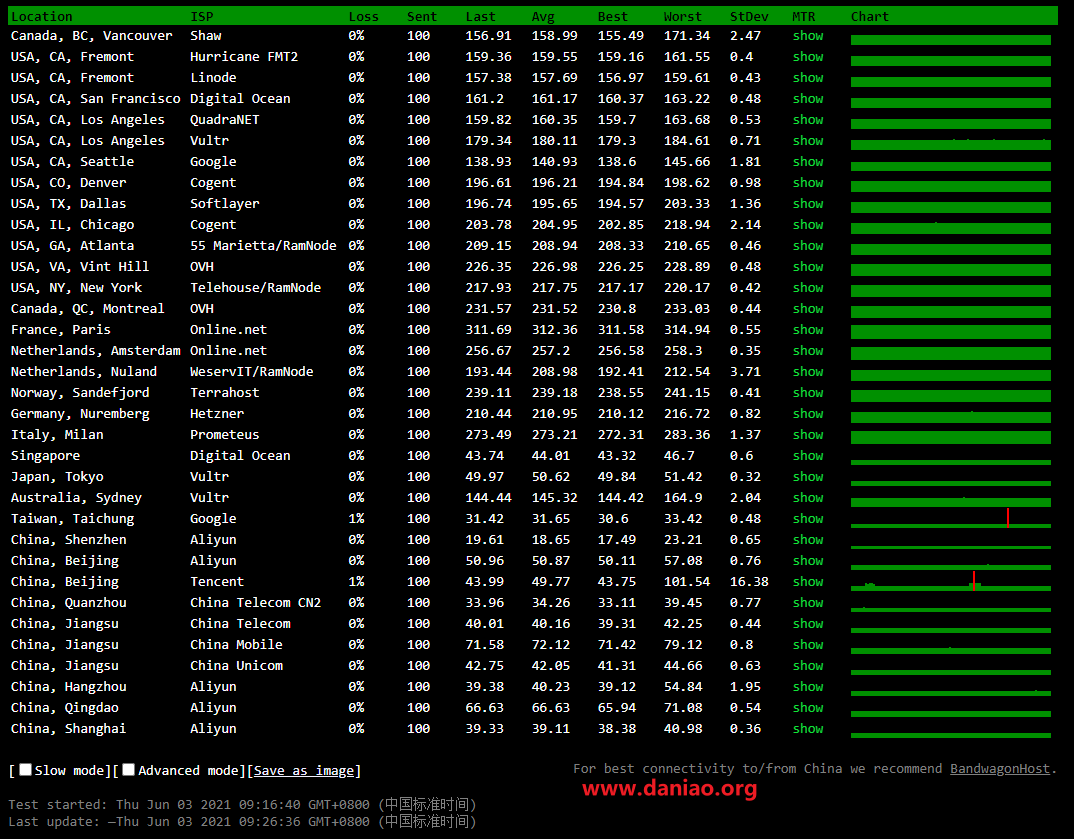Show MTR for Shenzhen Aliyun
Image resolution: width=1074 pixels, height=839 pixels.
point(808,540)
